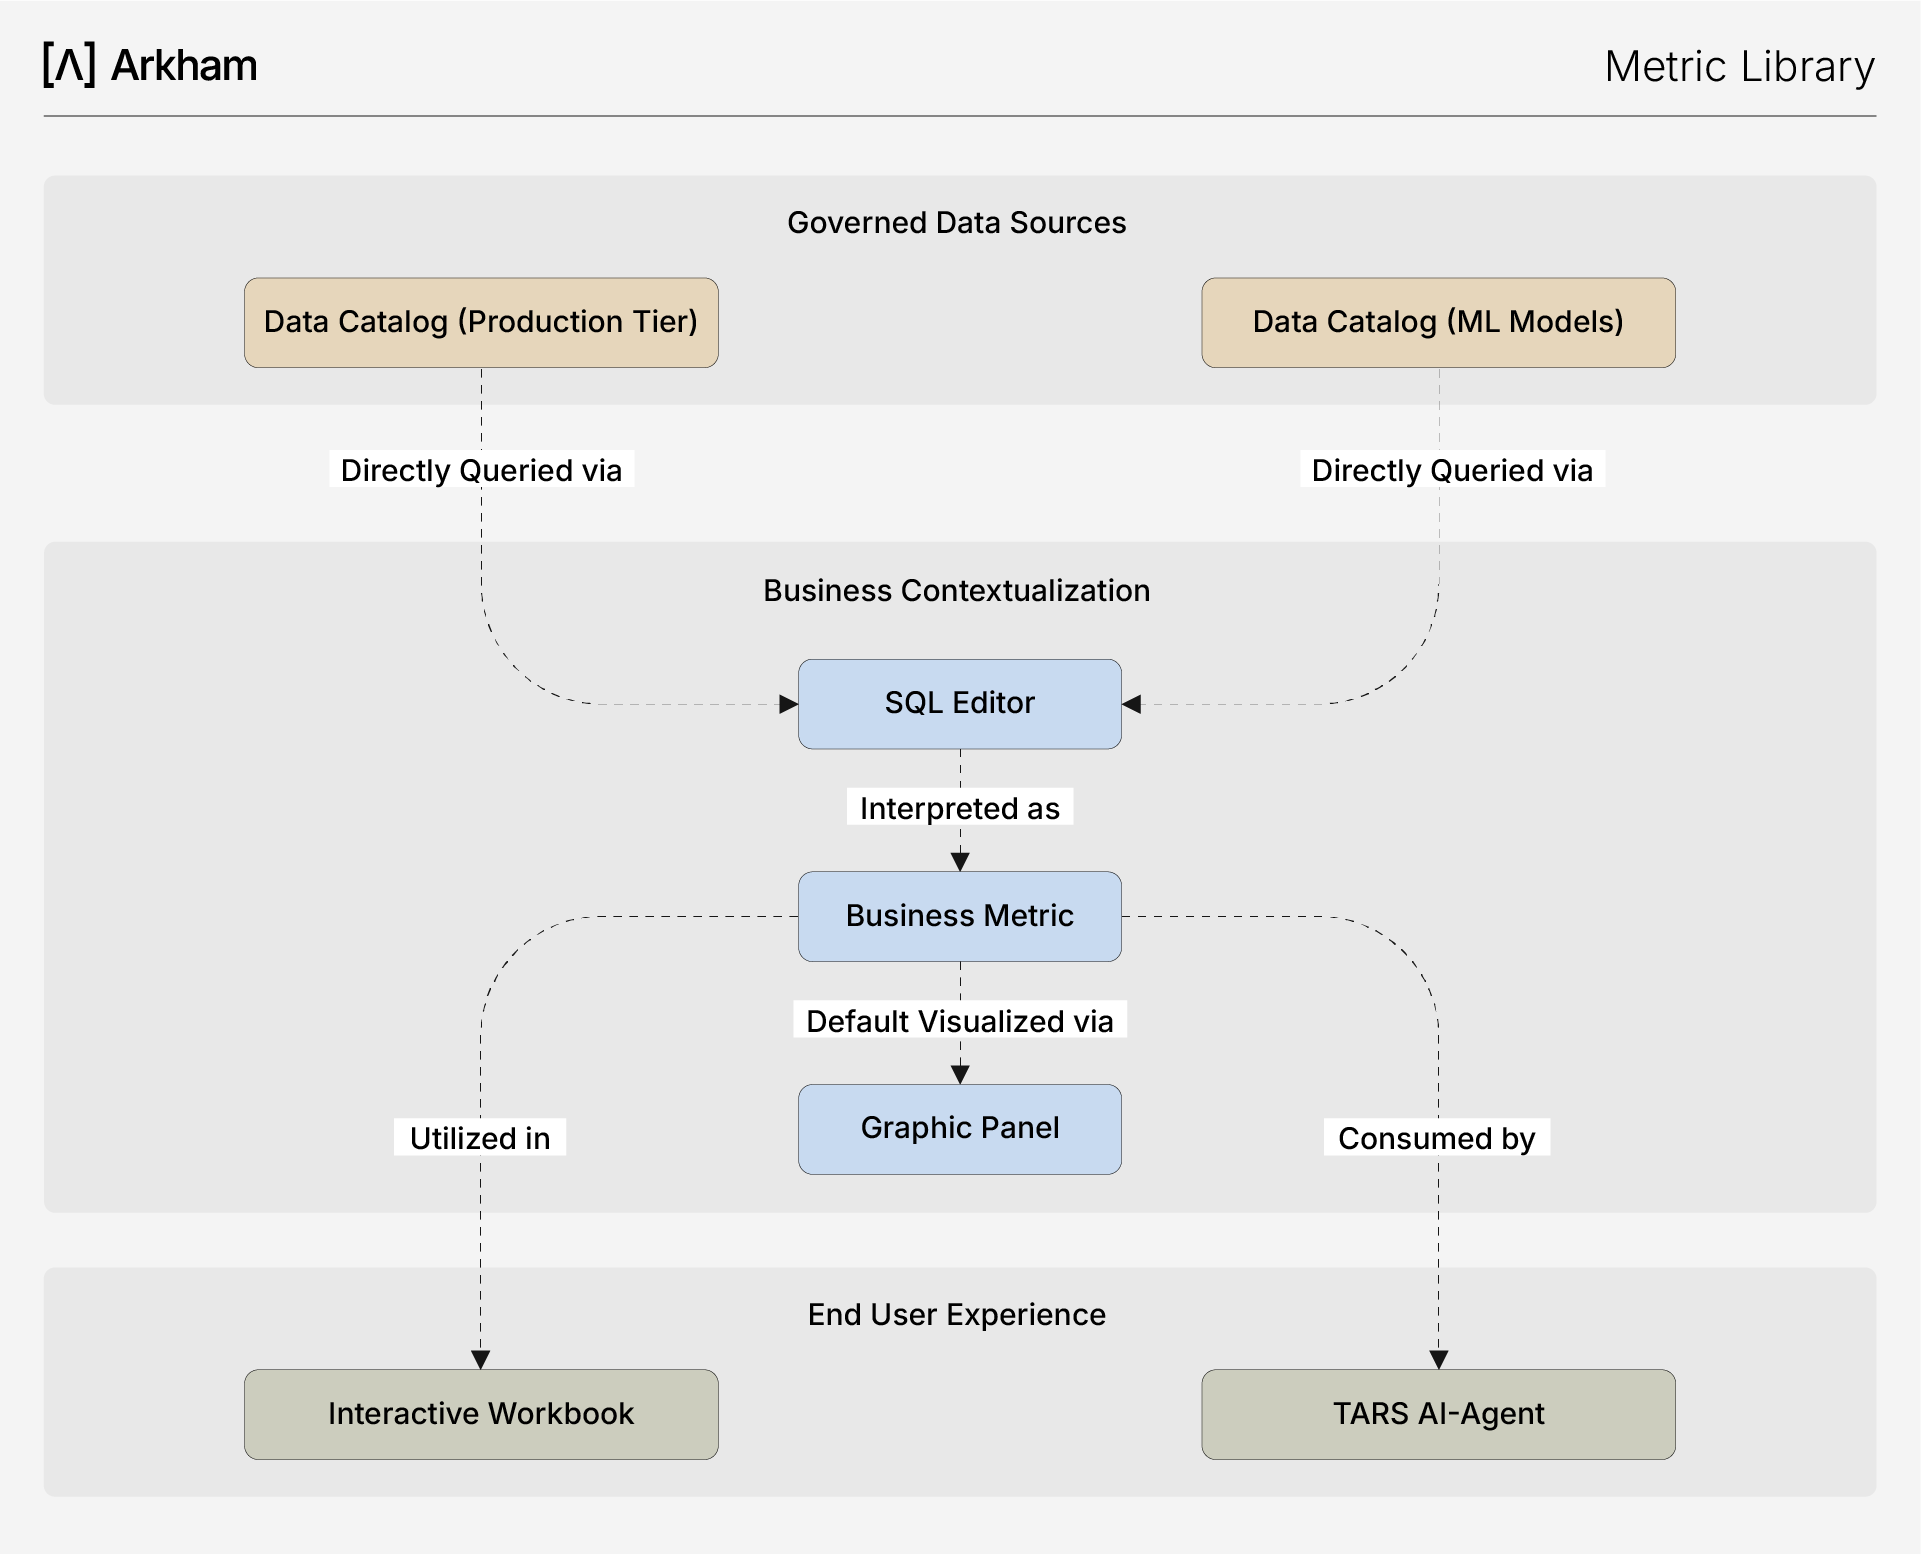The height and width of the screenshot is (1554, 1921).
Task: Click the Governed Data Sources heading
Action: [956, 222]
